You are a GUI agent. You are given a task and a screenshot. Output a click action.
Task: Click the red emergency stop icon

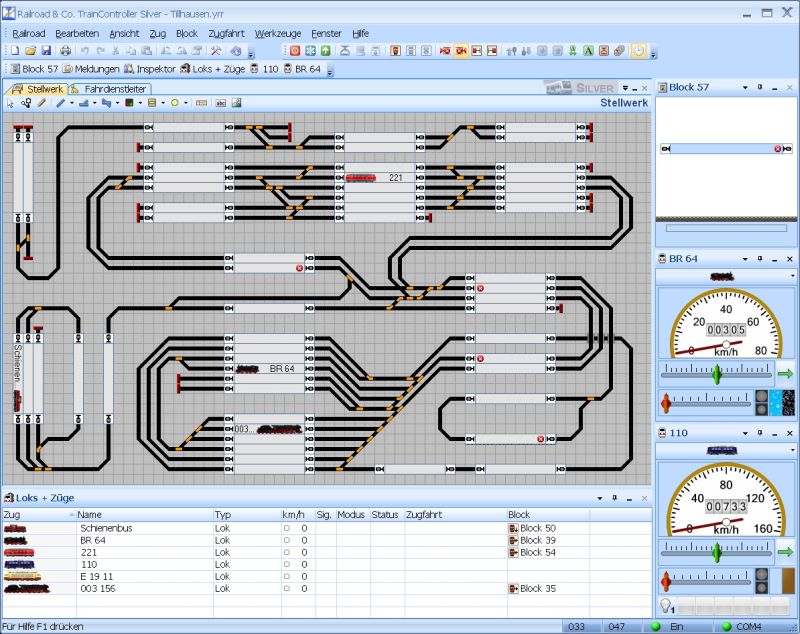click(295, 50)
